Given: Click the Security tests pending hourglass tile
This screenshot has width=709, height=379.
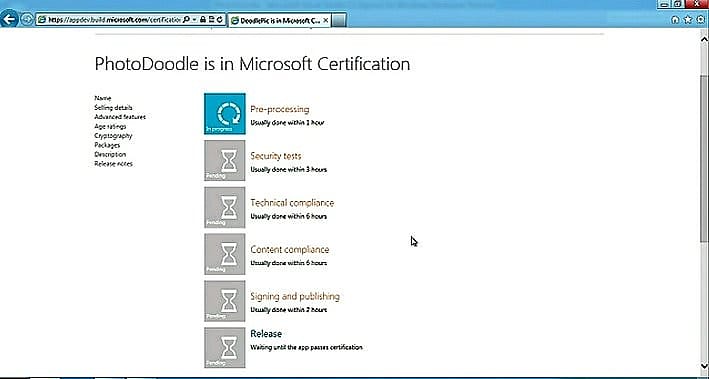Looking at the screenshot, I should tap(225, 160).
